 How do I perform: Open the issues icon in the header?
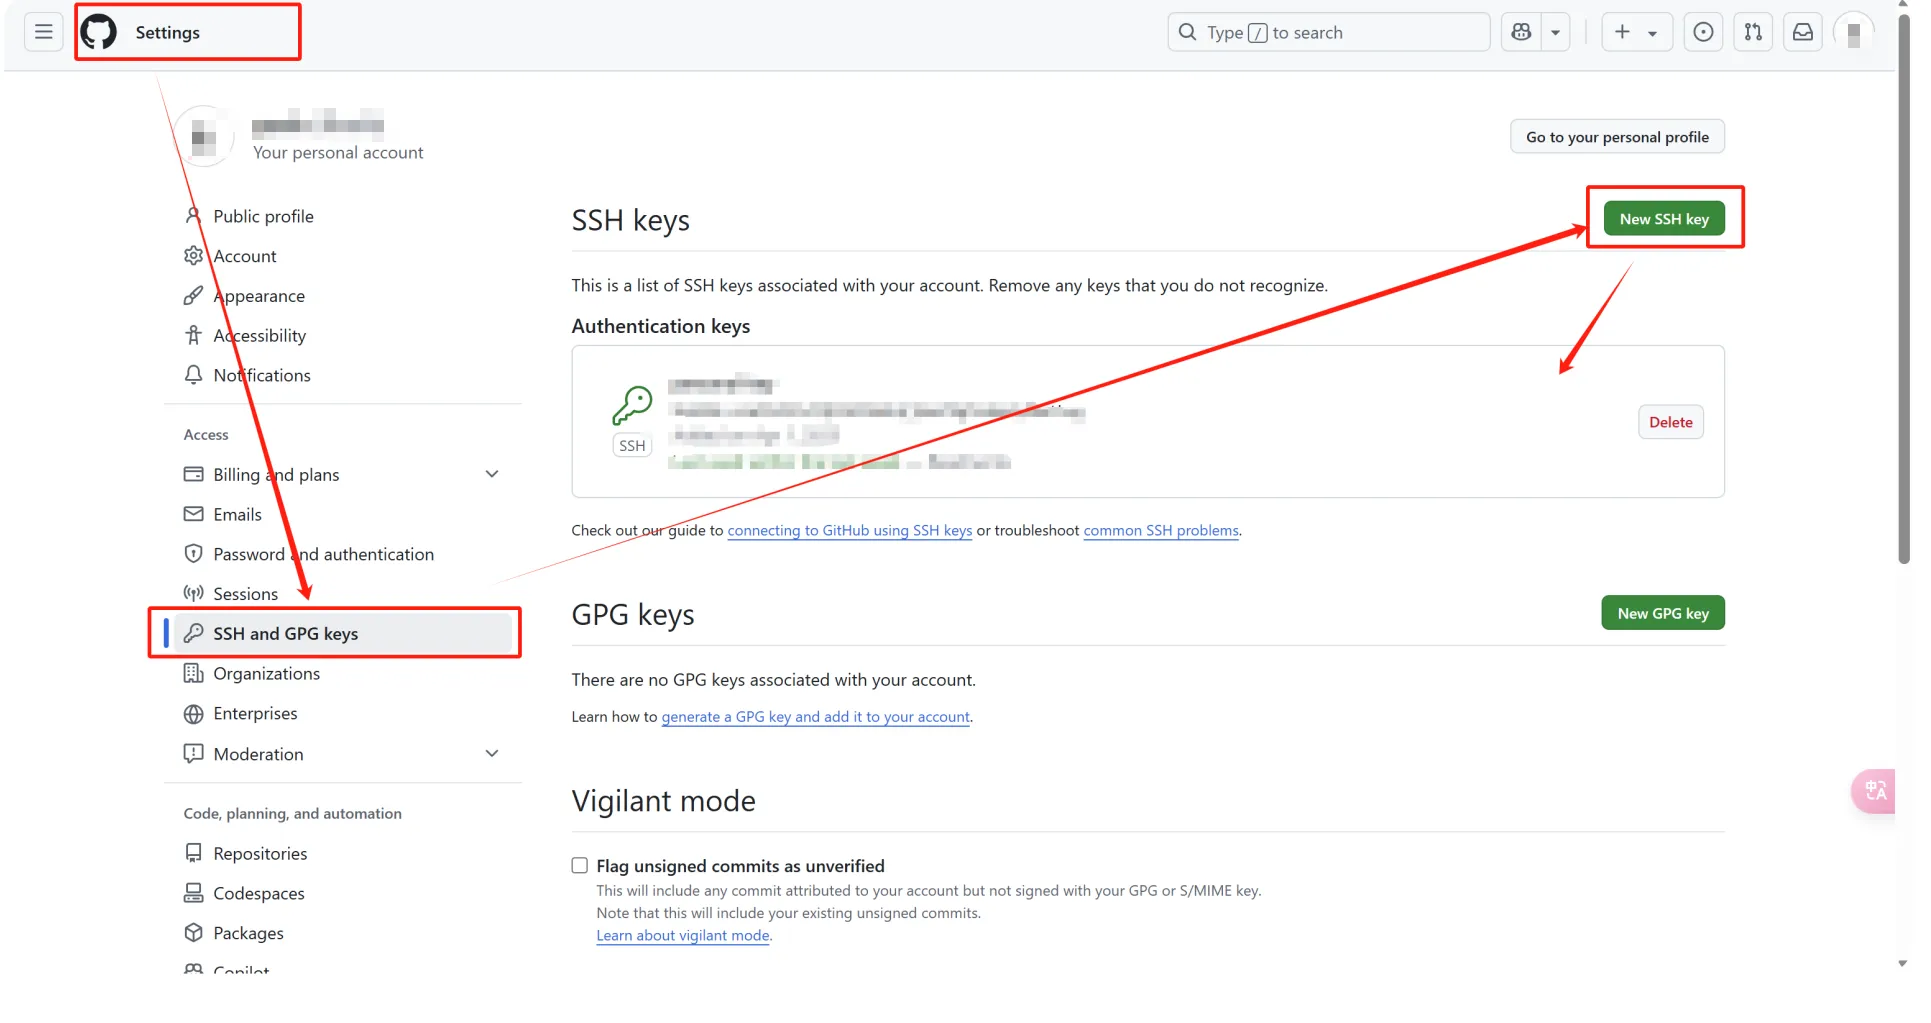(1703, 31)
